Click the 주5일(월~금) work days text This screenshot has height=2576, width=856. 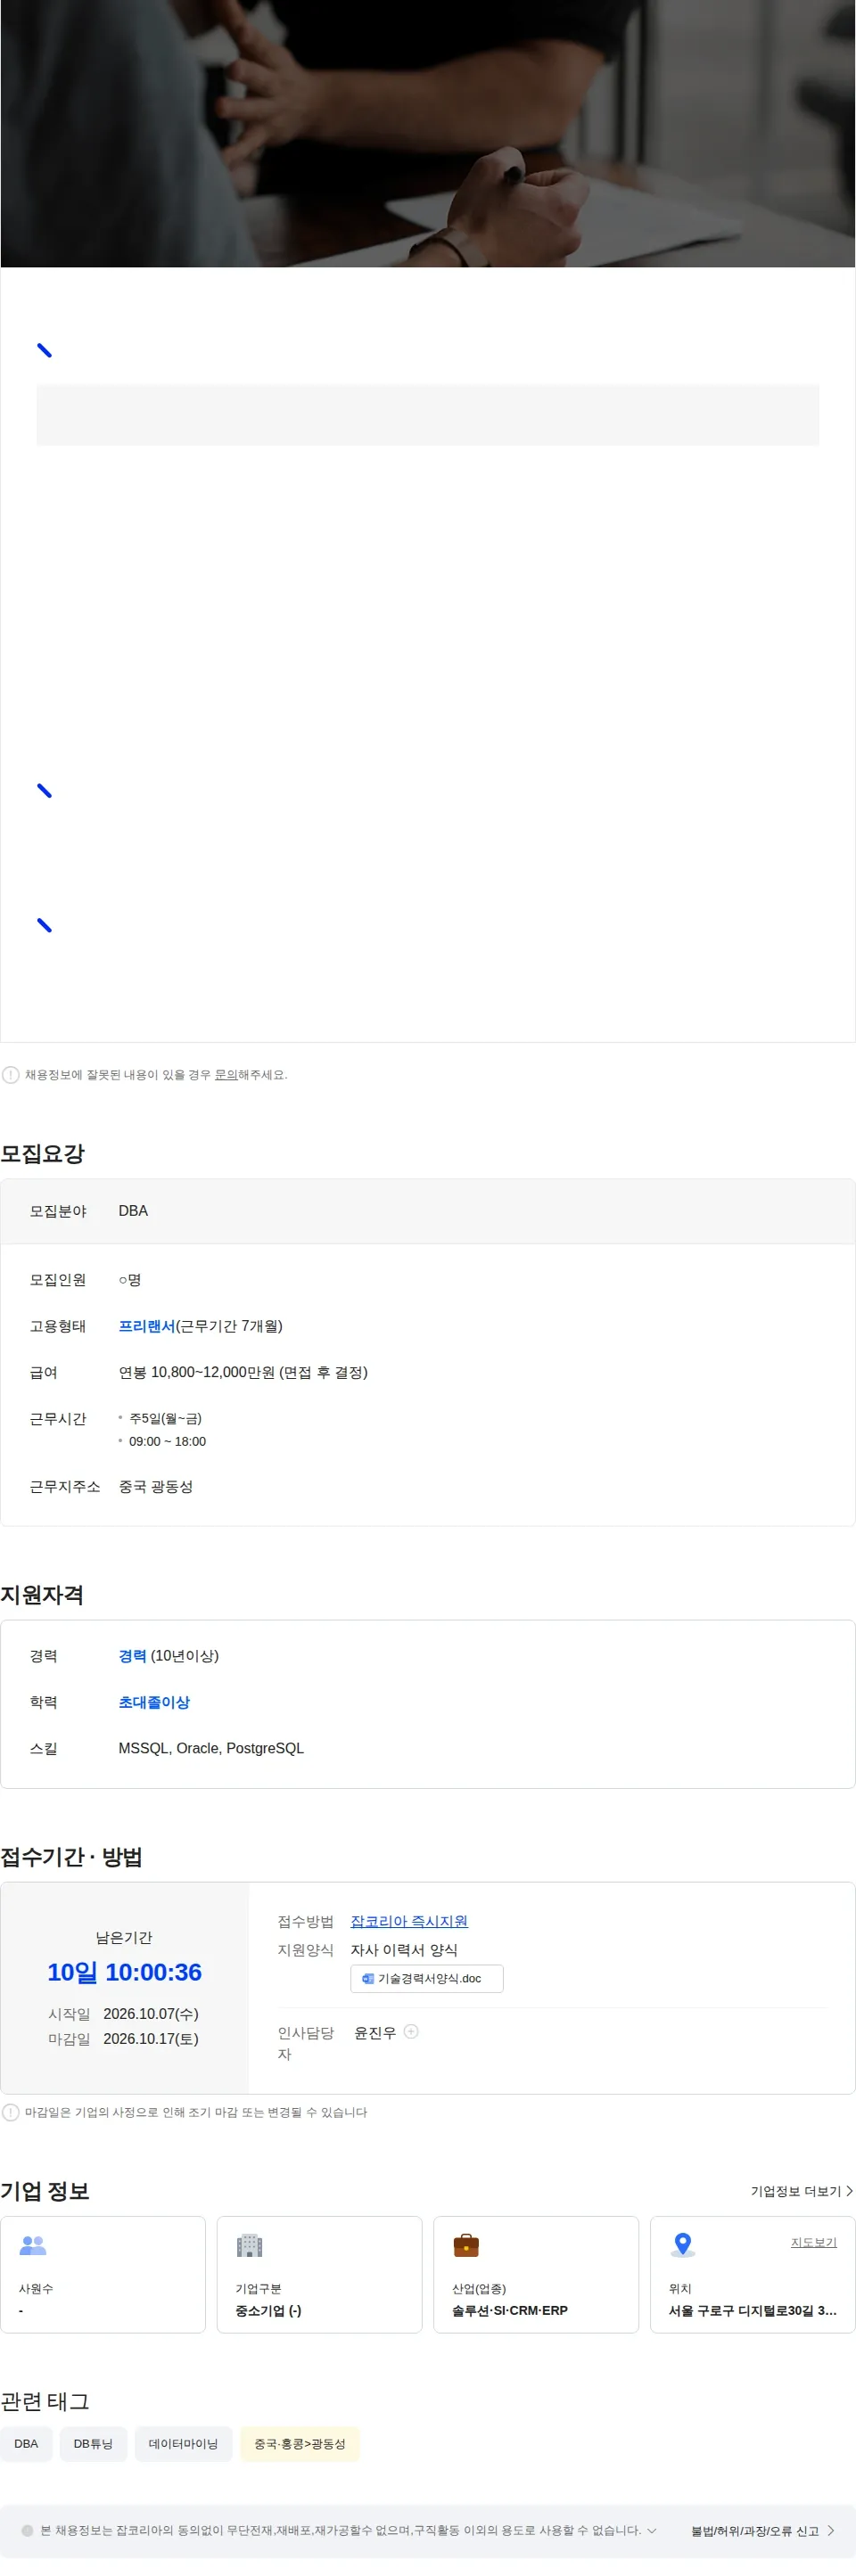(165, 1418)
